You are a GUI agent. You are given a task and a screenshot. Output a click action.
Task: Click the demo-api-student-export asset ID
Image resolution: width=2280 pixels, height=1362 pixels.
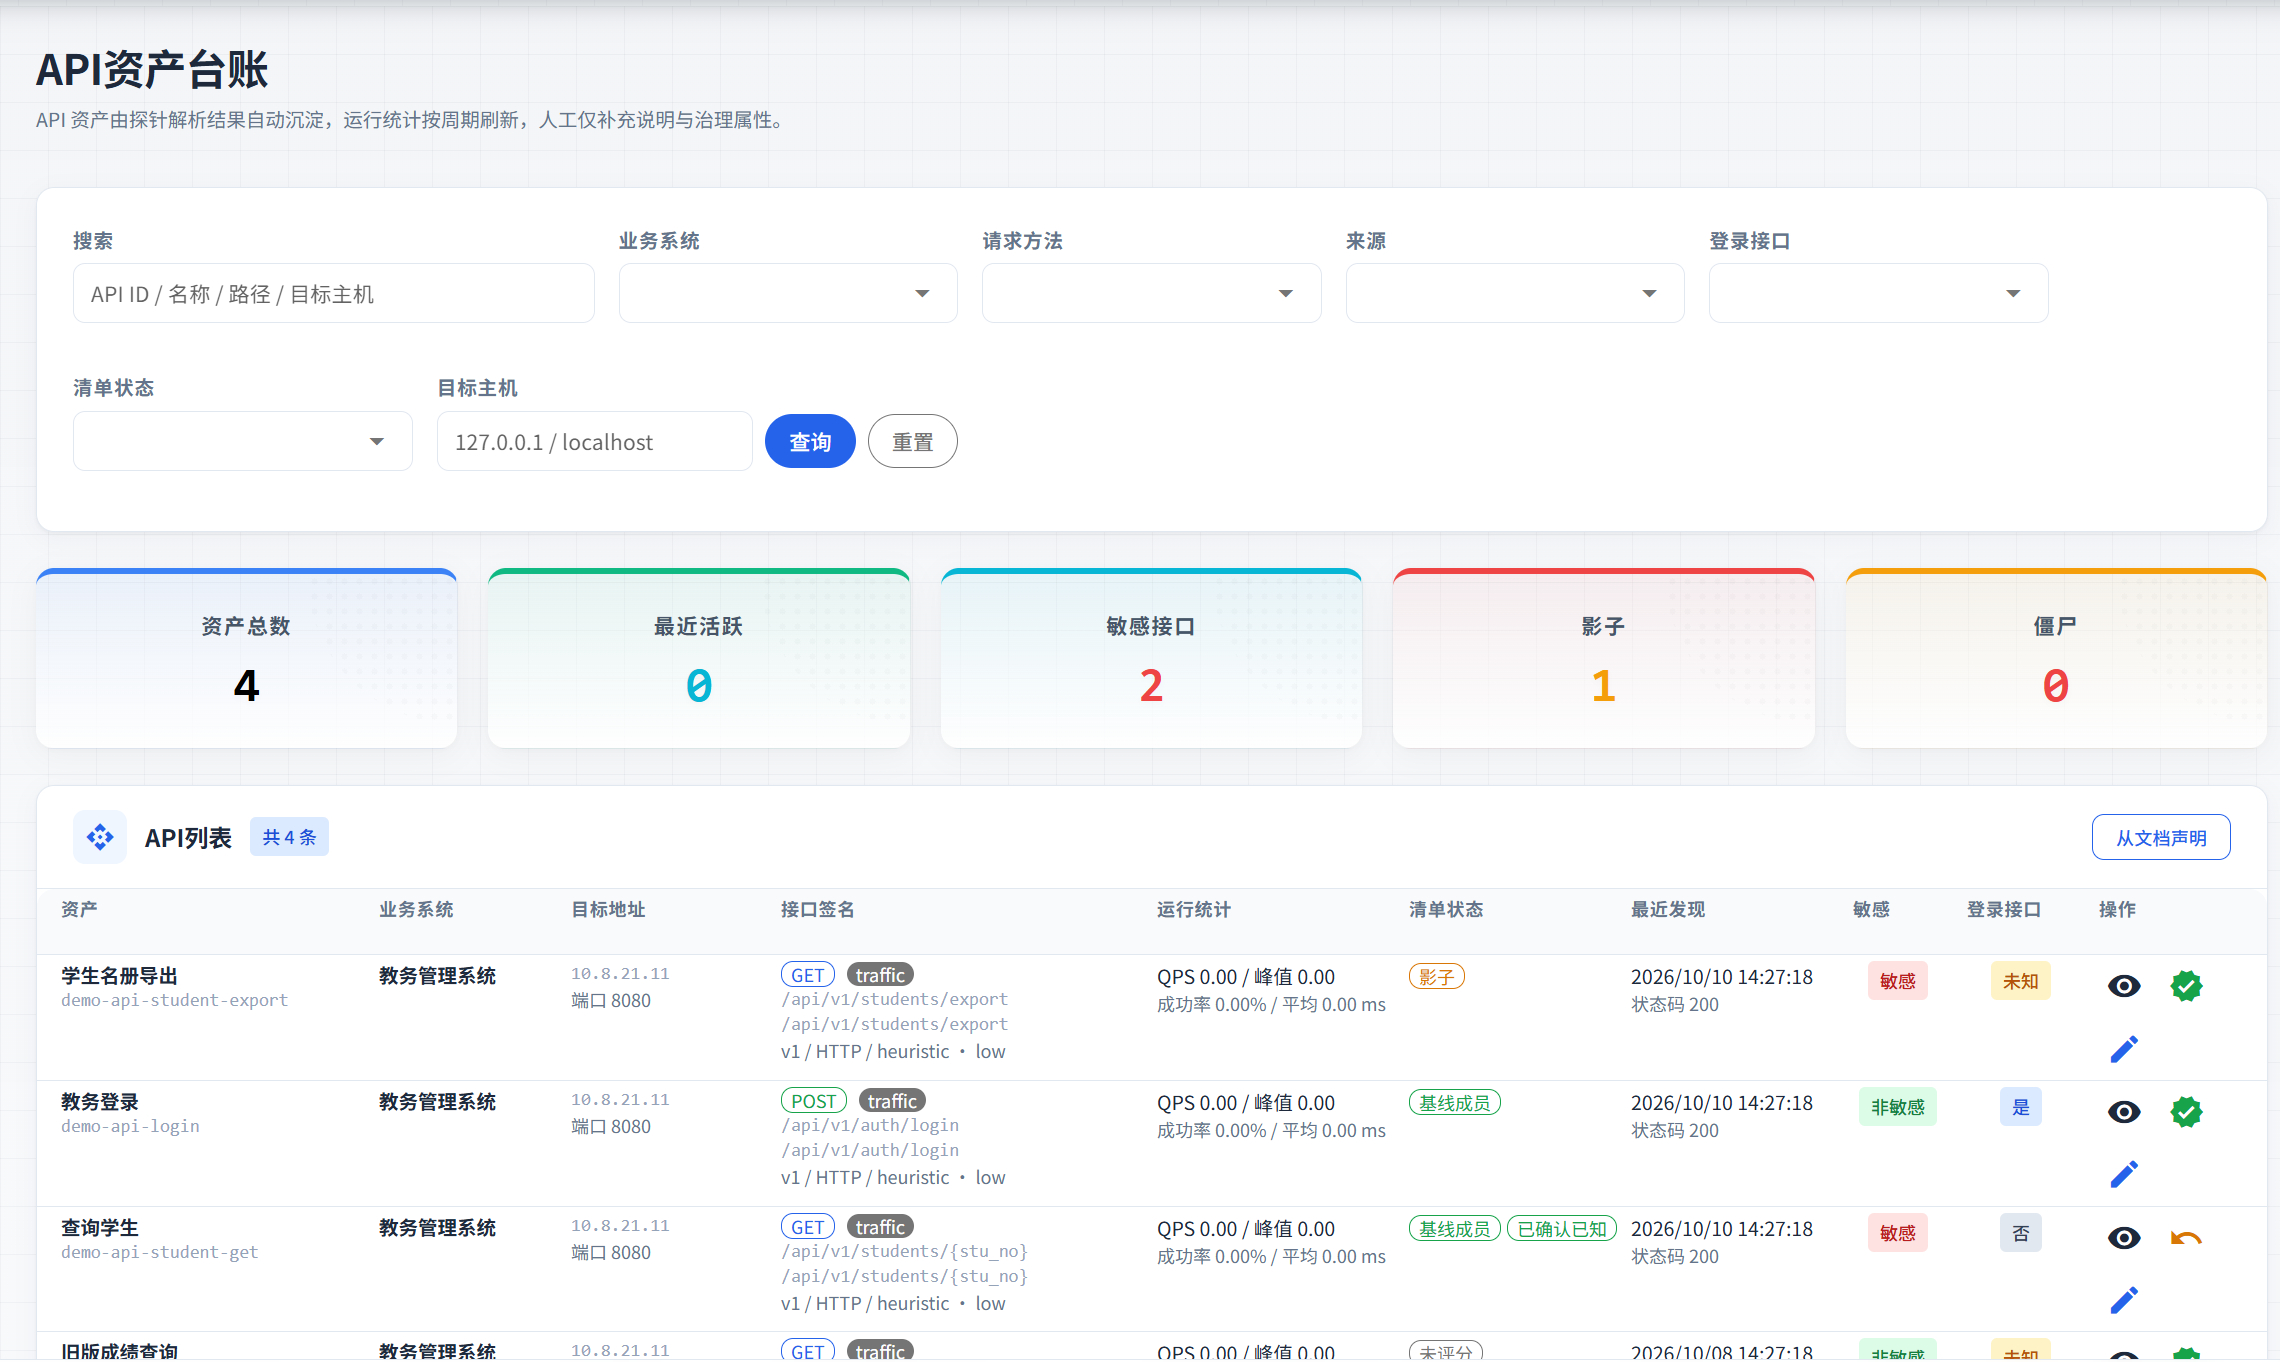pyautogui.click(x=174, y=1000)
